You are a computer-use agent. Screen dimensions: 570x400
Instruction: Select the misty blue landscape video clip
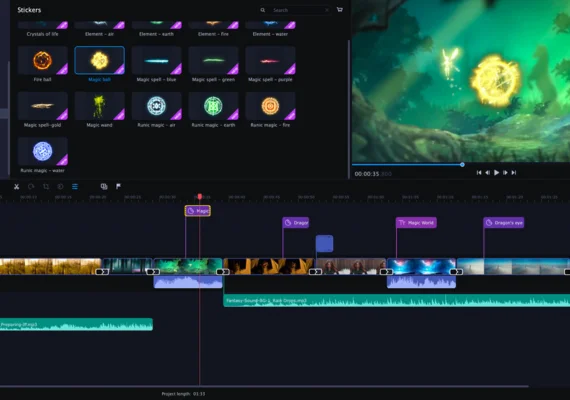click(513, 266)
